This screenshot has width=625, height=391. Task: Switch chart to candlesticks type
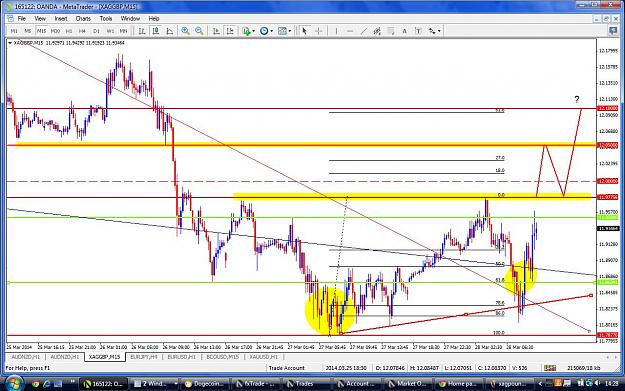pyautogui.click(x=156, y=31)
